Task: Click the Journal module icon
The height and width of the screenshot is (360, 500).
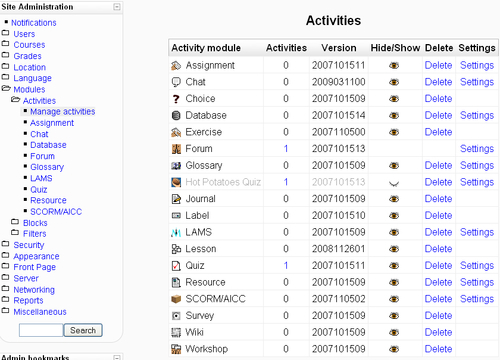Action: tap(176, 199)
